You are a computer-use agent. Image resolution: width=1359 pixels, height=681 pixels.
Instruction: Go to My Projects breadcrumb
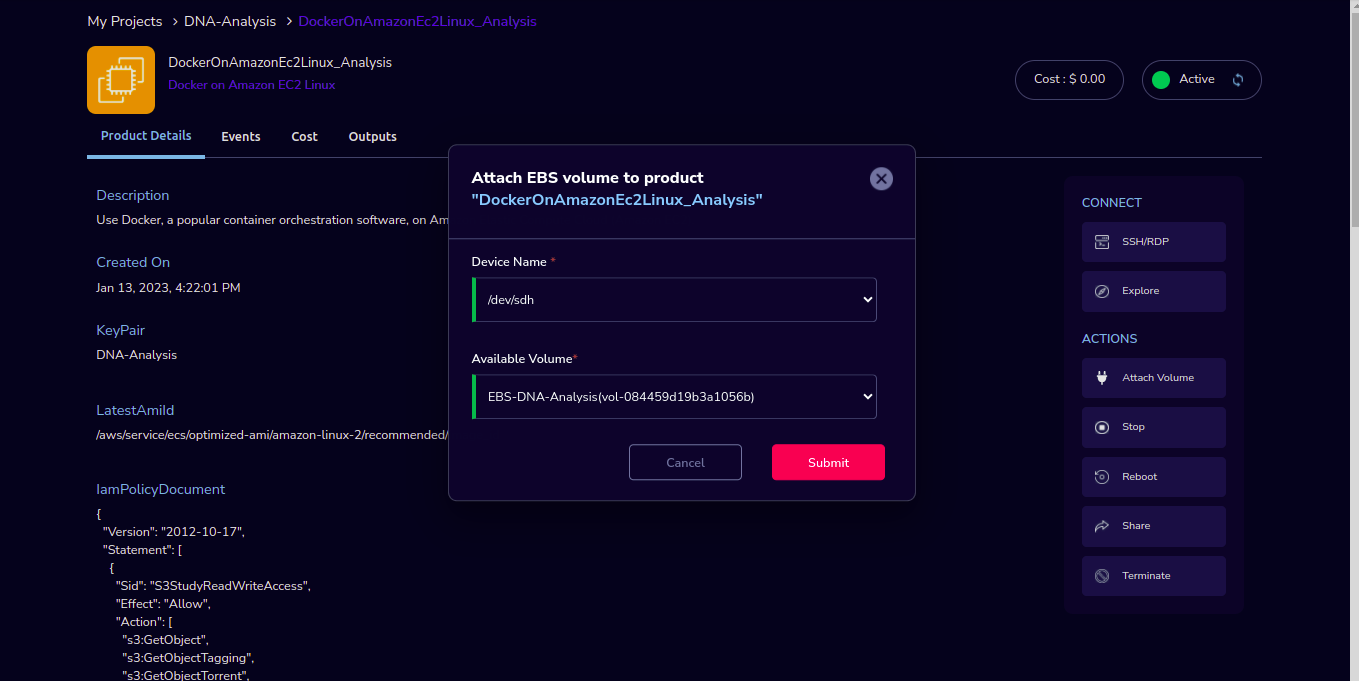pos(125,21)
